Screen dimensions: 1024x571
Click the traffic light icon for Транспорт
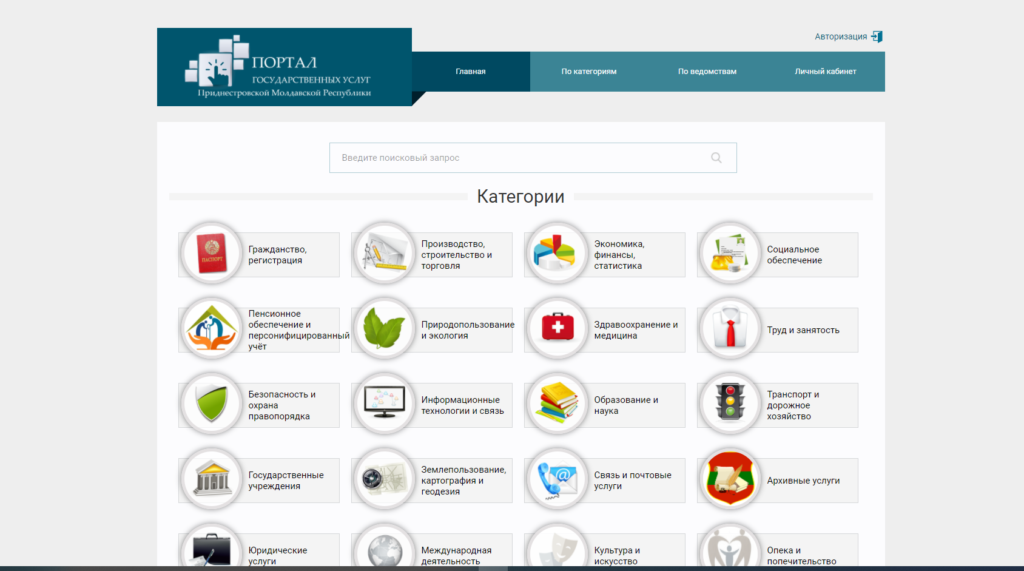(x=730, y=404)
